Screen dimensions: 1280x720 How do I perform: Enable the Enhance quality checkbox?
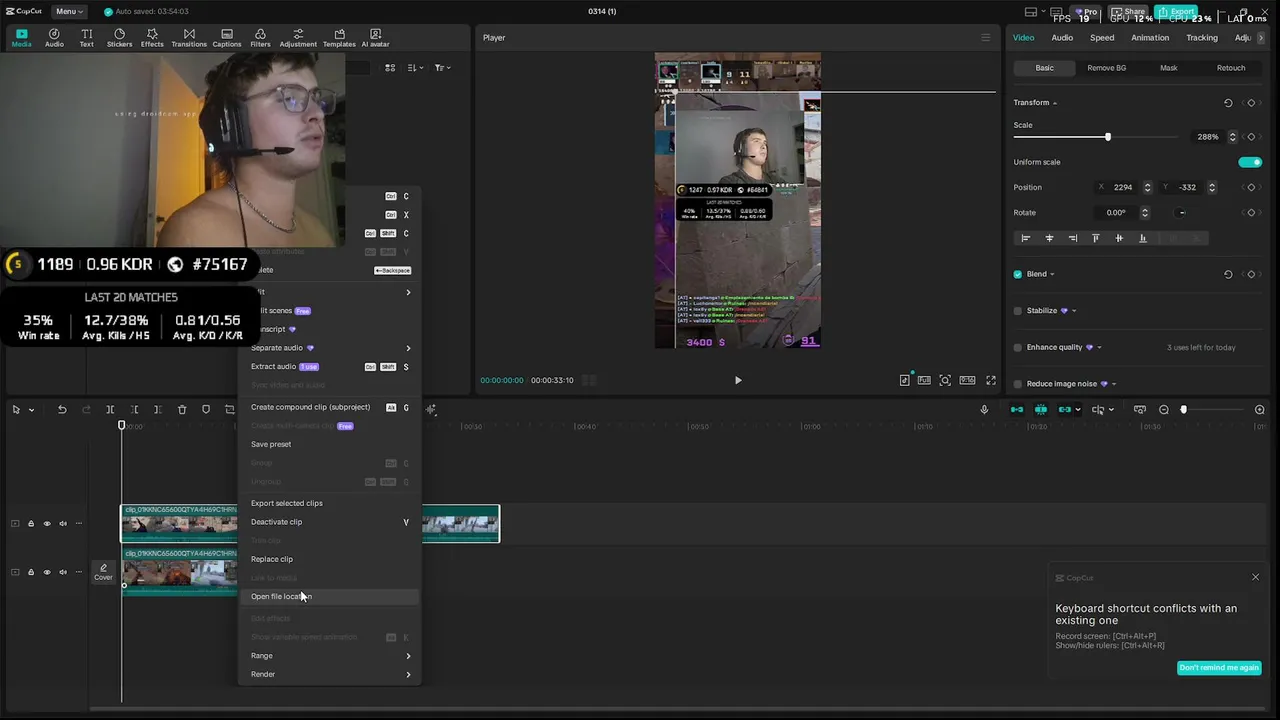pyautogui.click(x=1018, y=347)
